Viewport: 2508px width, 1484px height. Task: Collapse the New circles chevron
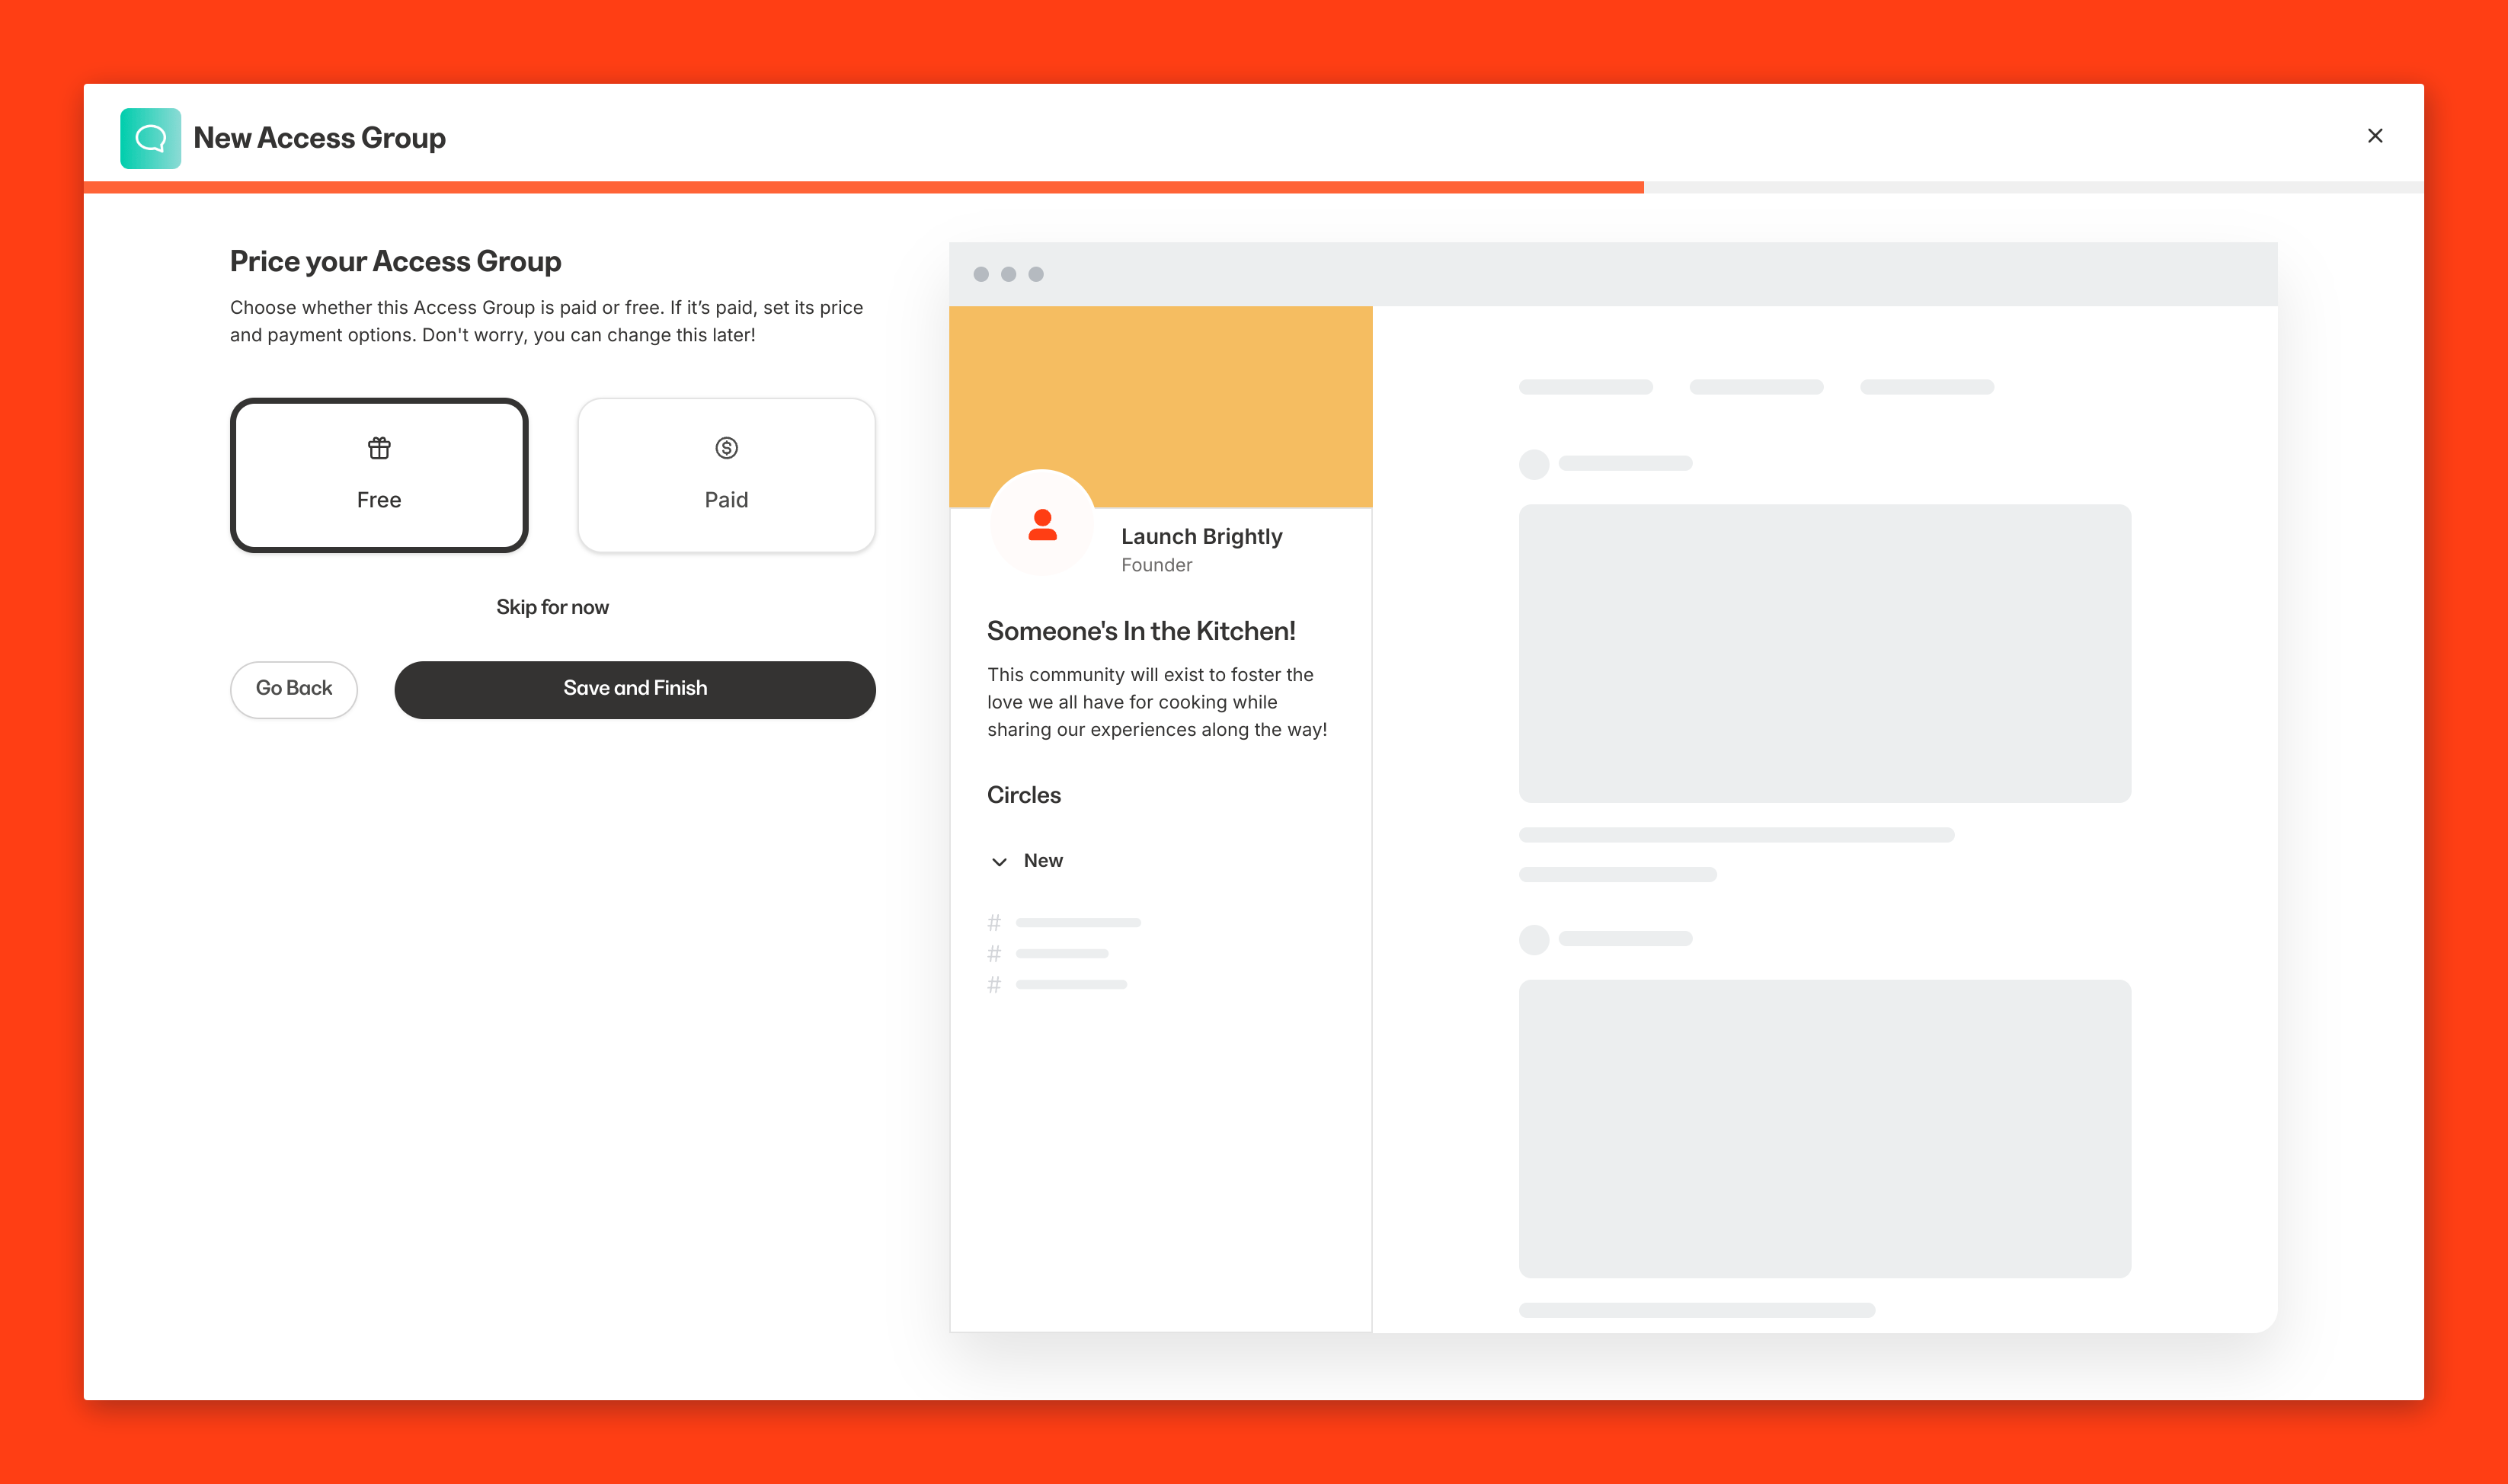pyautogui.click(x=999, y=861)
